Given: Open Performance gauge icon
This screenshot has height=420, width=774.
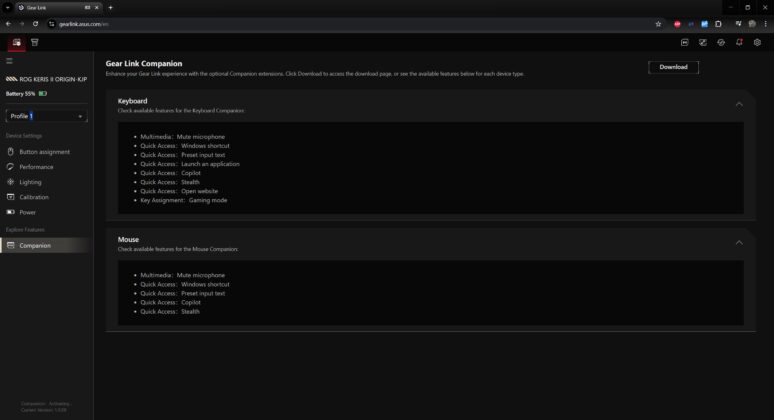Looking at the screenshot, I should pyautogui.click(x=10, y=167).
